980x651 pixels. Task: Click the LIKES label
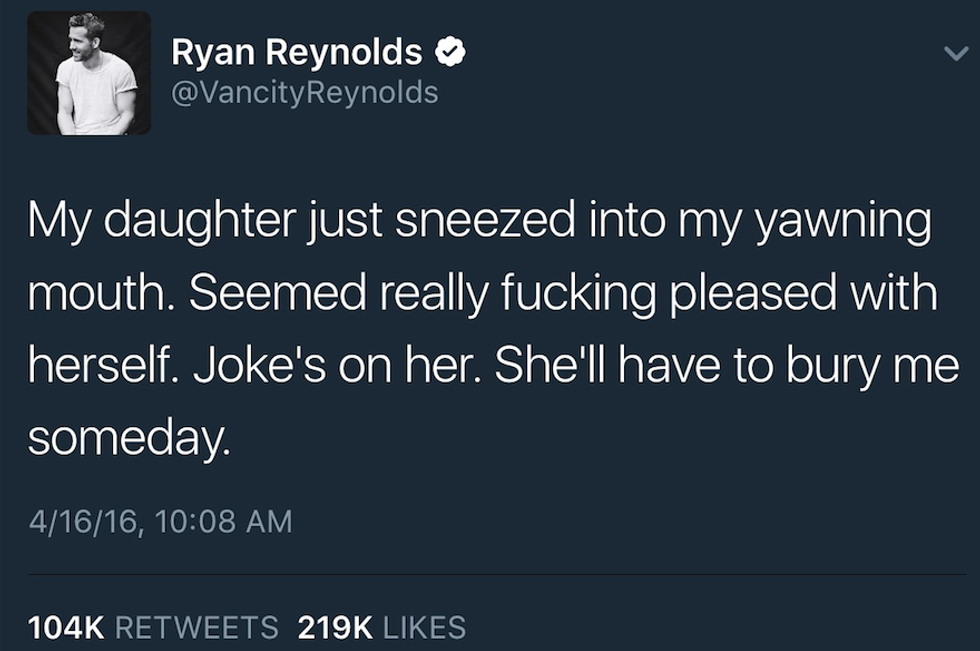tap(425, 627)
